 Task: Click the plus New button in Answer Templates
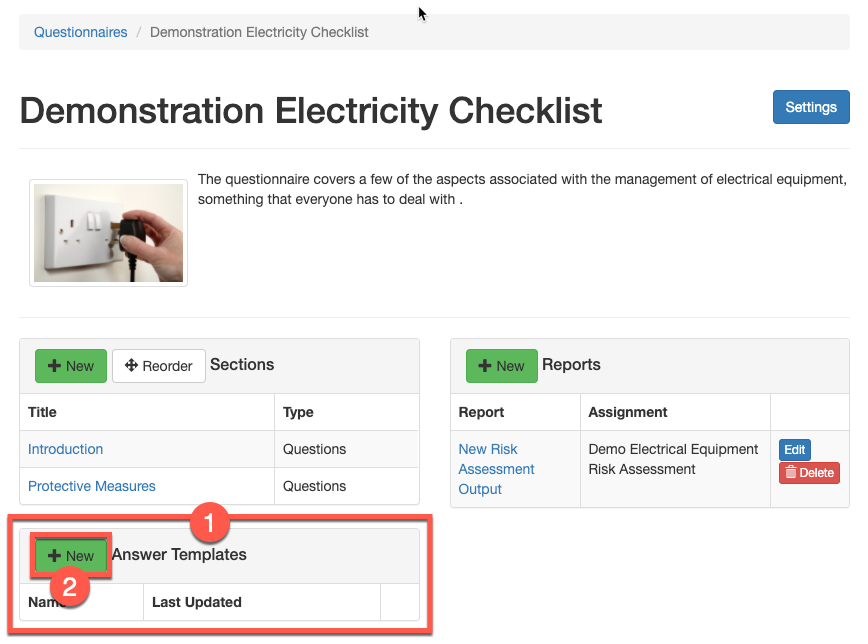tap(71, 555)
